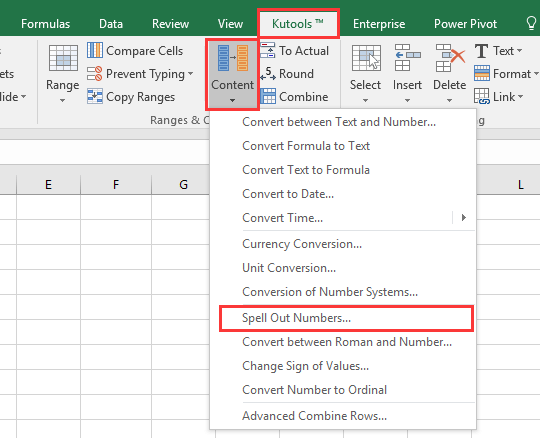Expand the Text dropdown arrow

click(519, 51)
